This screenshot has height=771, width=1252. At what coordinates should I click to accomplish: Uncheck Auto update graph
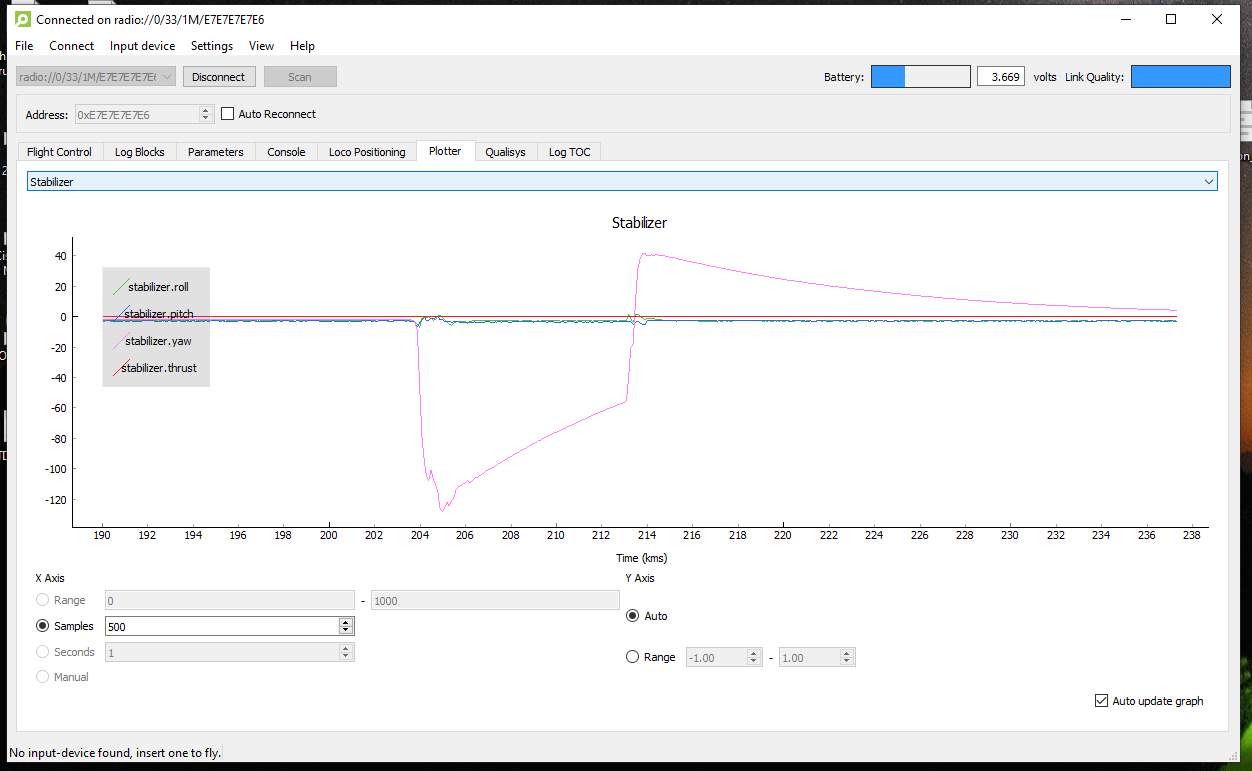click(x=1102, y=701)
